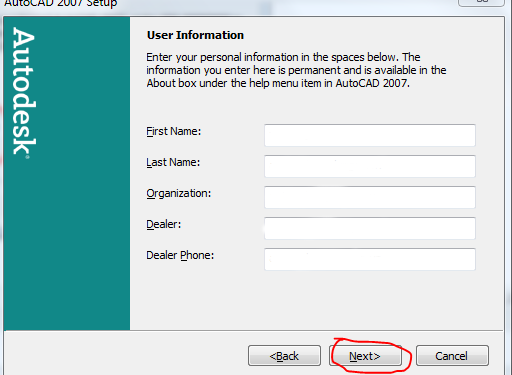This screenshot has width=512, height=375.
Task: Select the Last Name input box
Action: pos(370,166)
